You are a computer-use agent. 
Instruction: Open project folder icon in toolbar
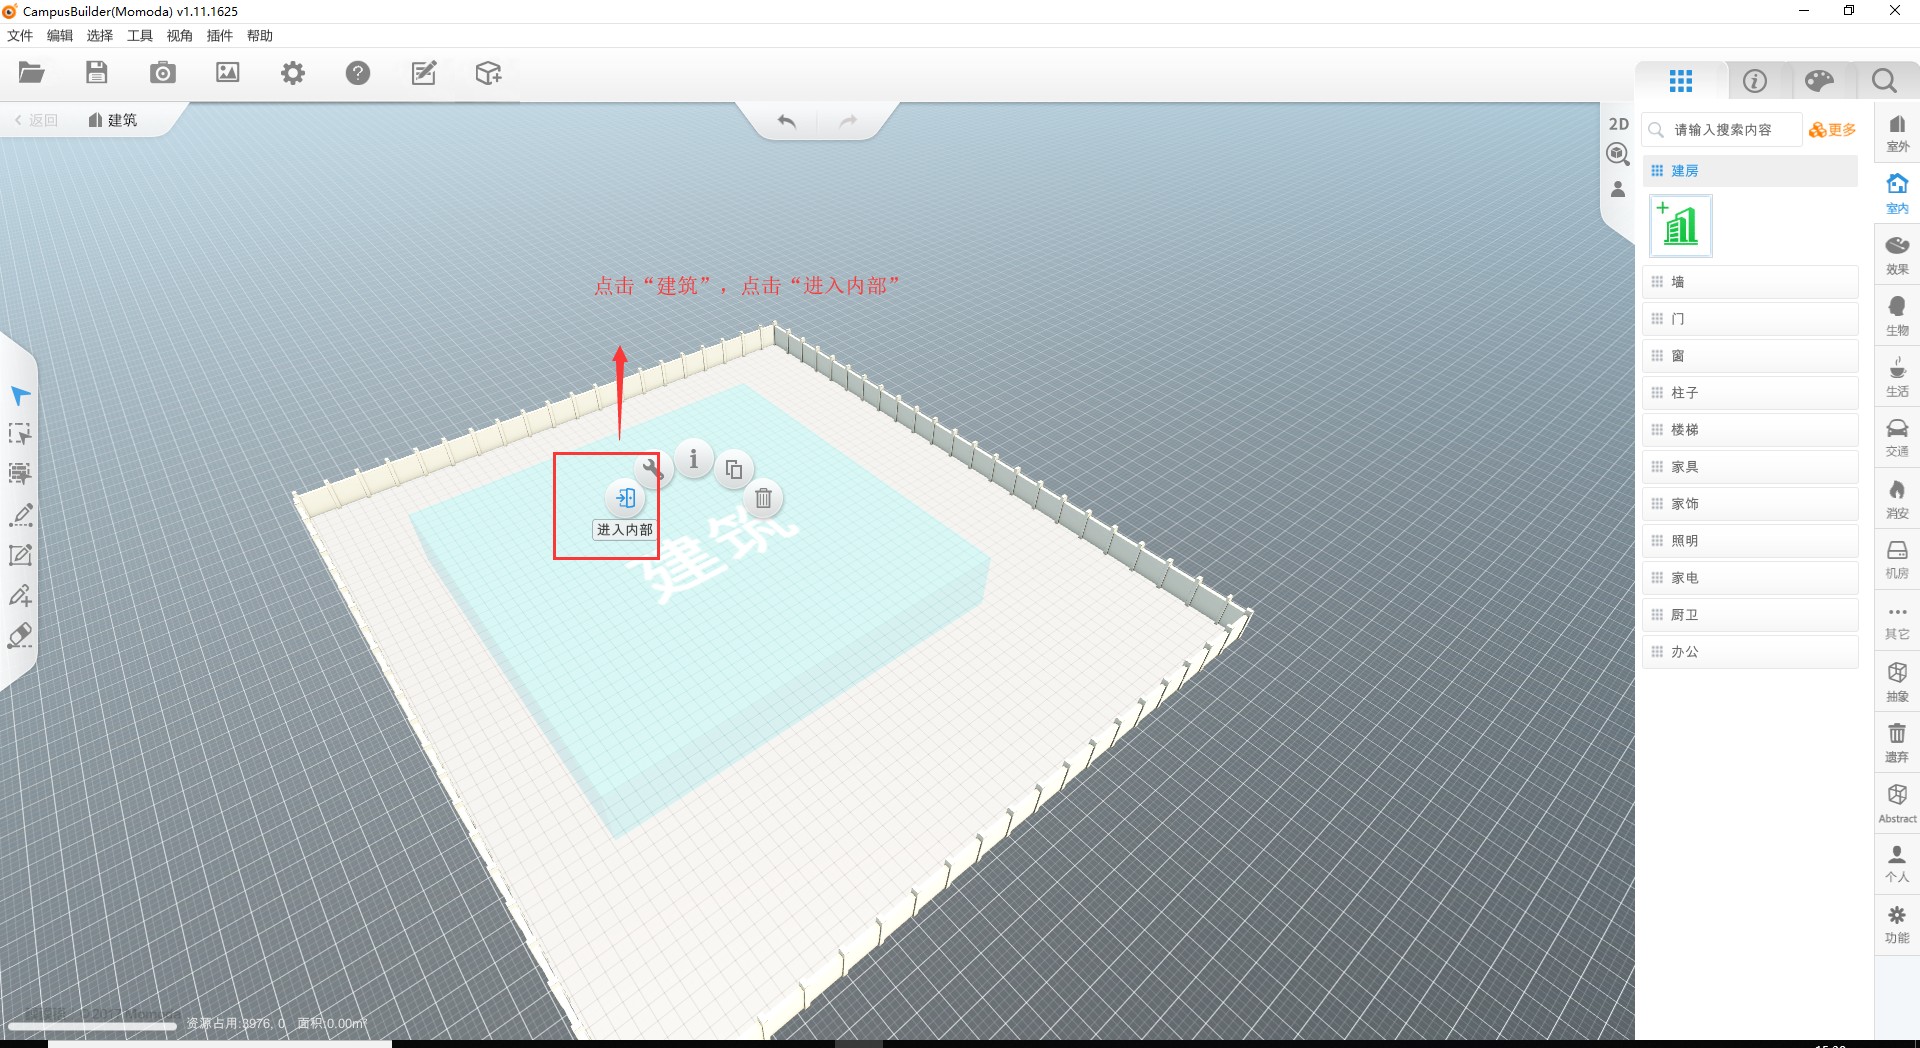(32, 73)
